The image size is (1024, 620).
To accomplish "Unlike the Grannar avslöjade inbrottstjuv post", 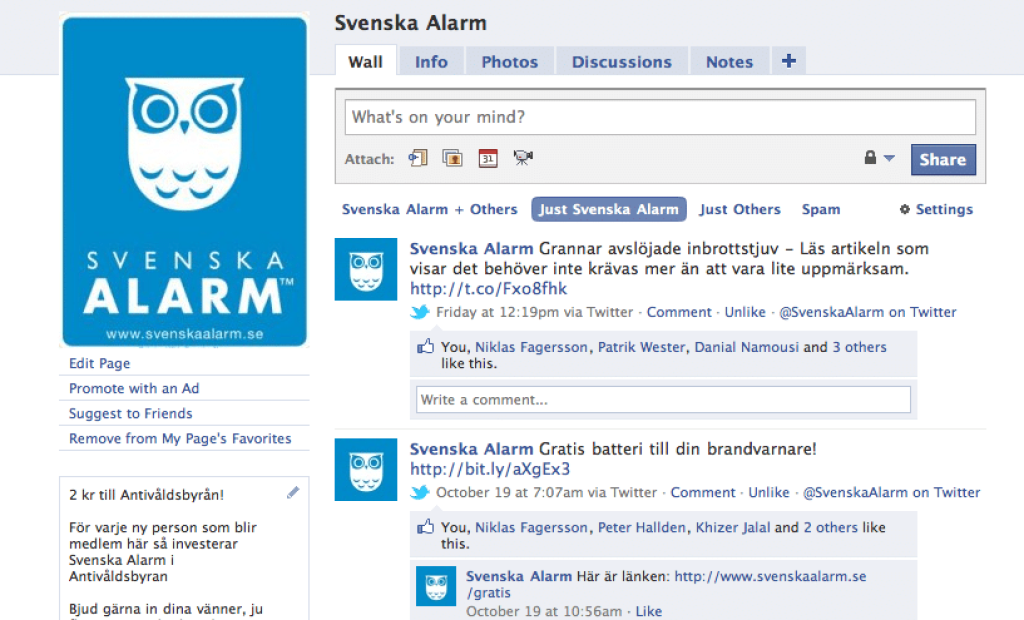I will [745, 311].
